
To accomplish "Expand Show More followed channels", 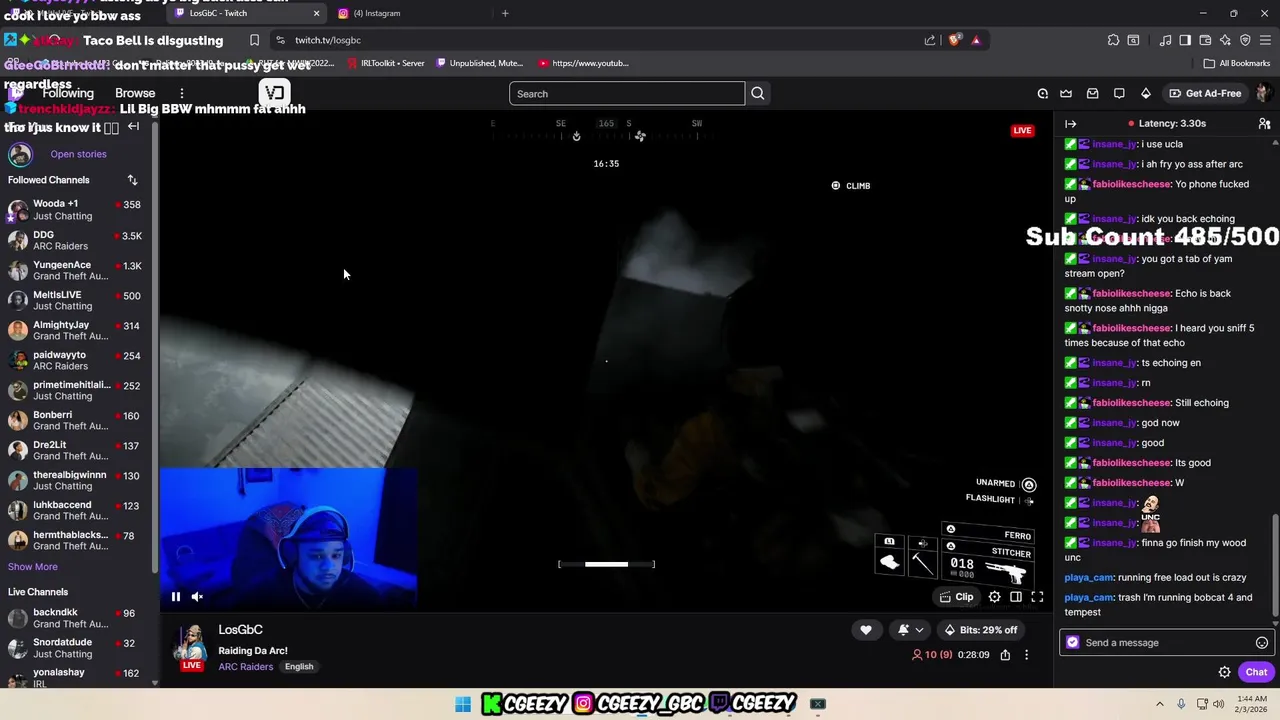I will click(x=33, y=567).
